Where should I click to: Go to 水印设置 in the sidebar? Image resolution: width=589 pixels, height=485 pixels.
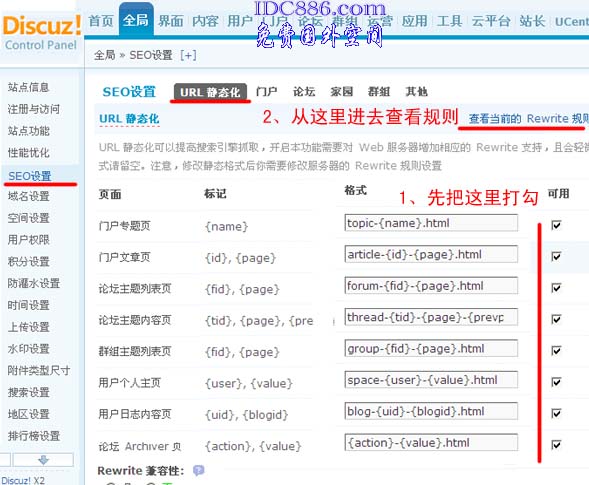[29, 349]
